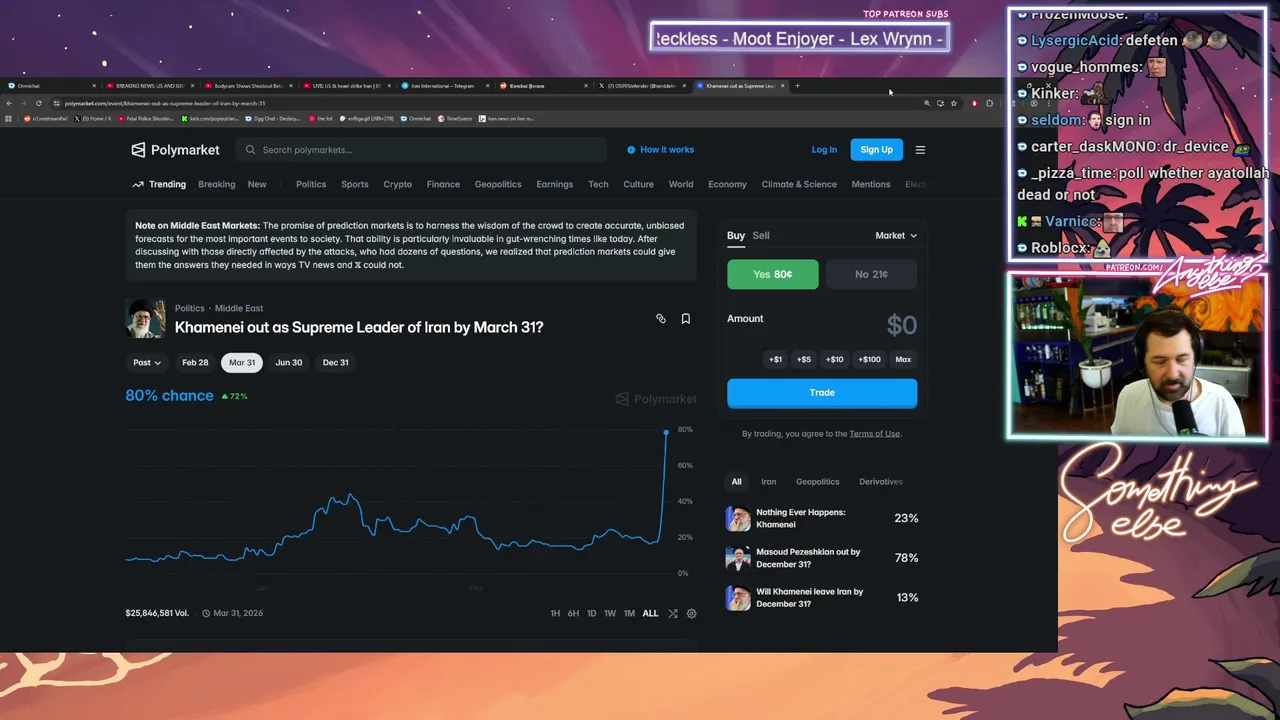
Task: Select the Feb 28 date
Action: point(195,362)
